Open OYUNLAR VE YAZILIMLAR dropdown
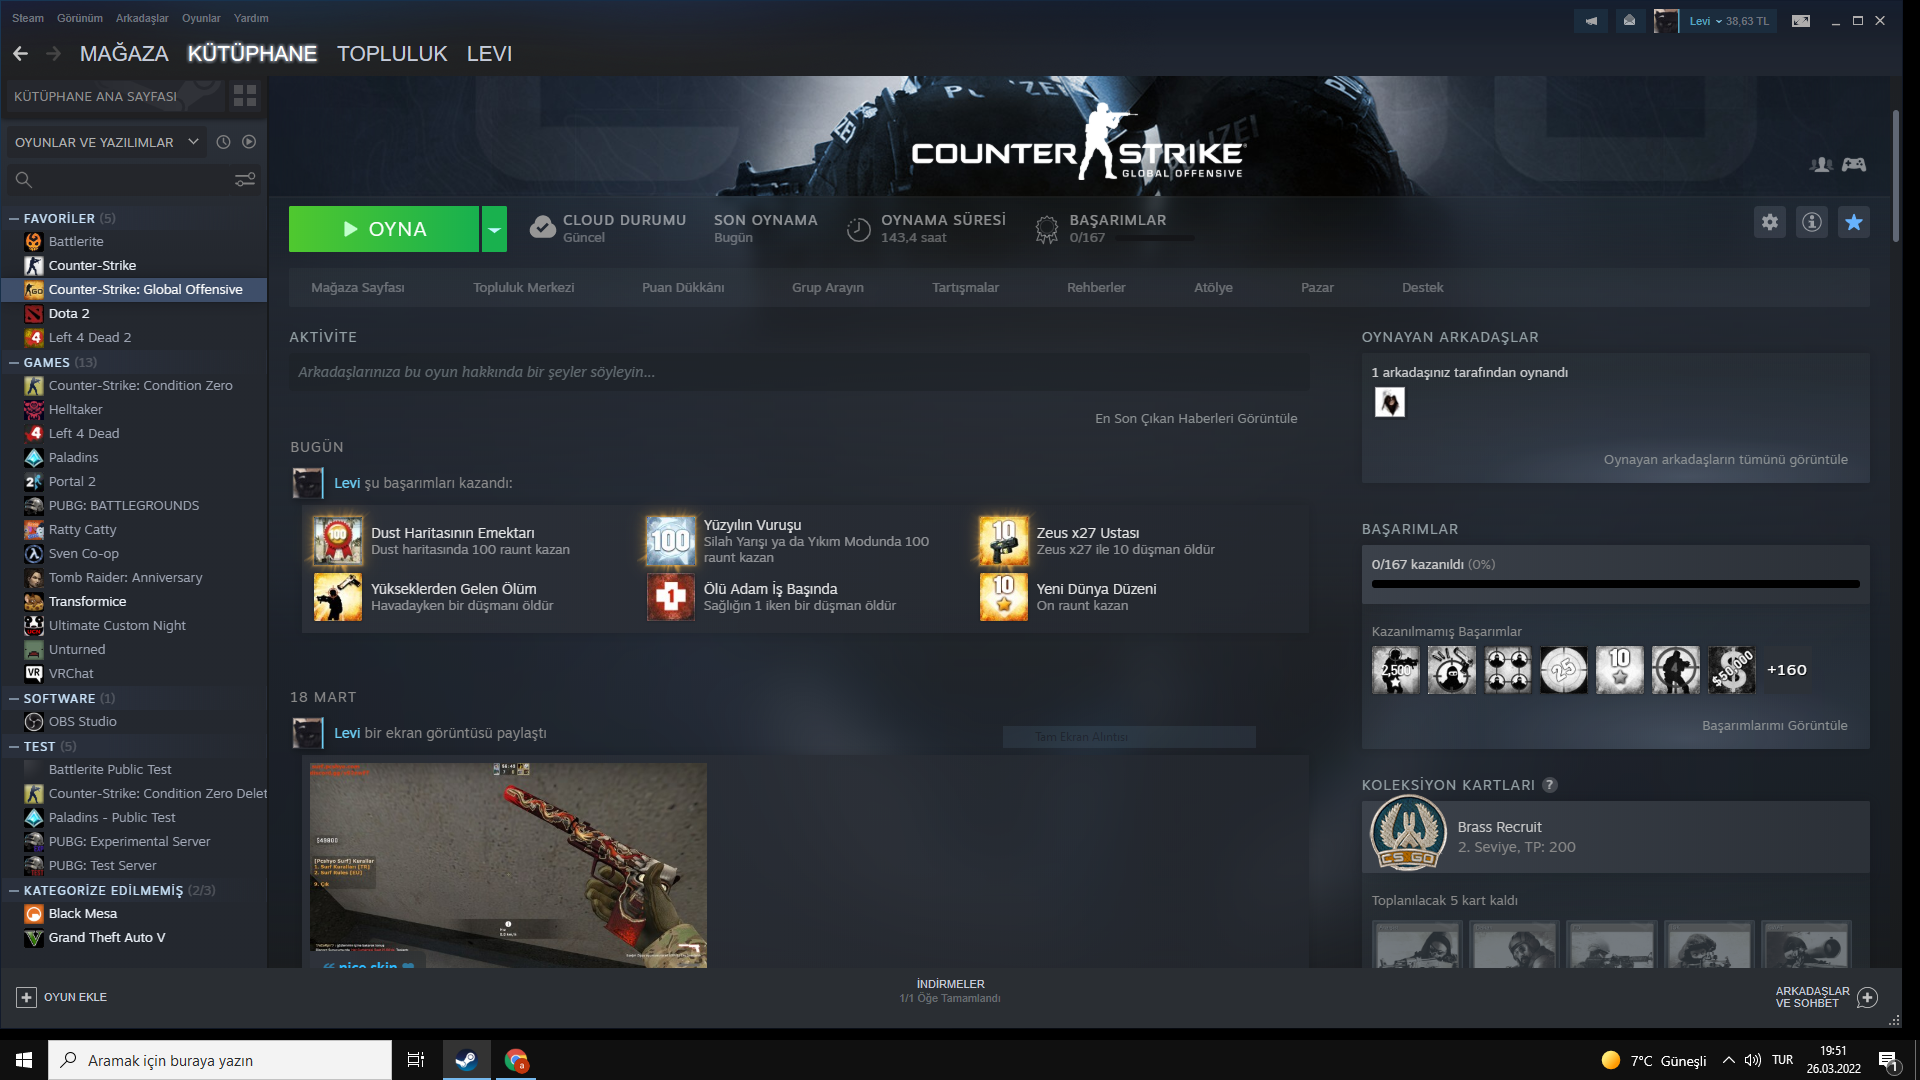Viewport: 1920px width, 1080px height. pos(105,142)
